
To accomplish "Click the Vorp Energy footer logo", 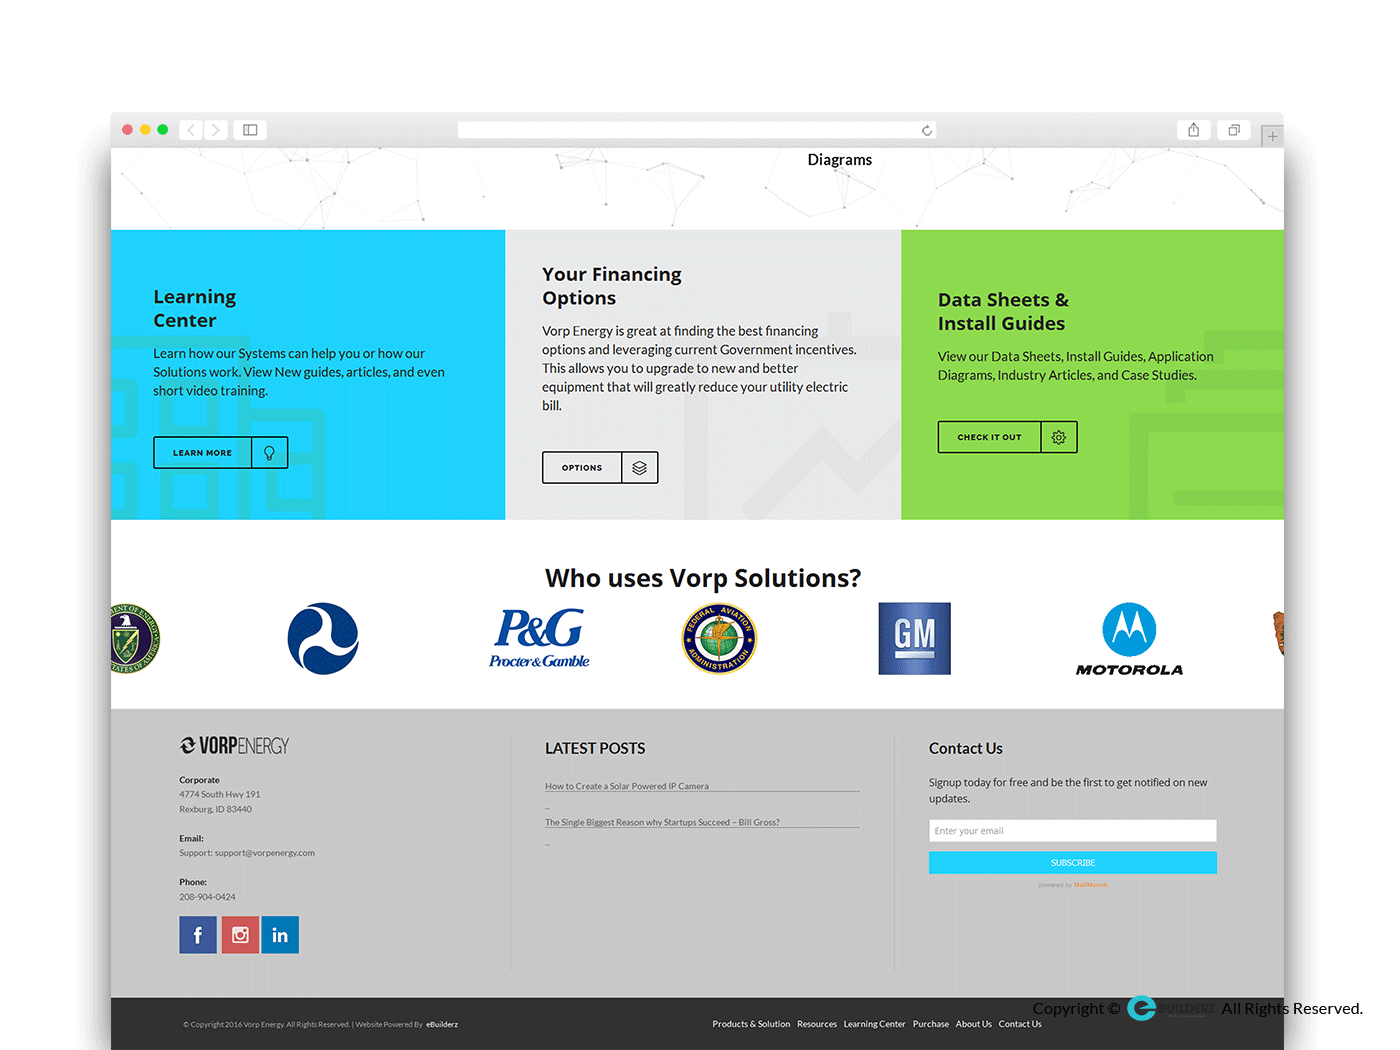I will (x=234, y=746).
